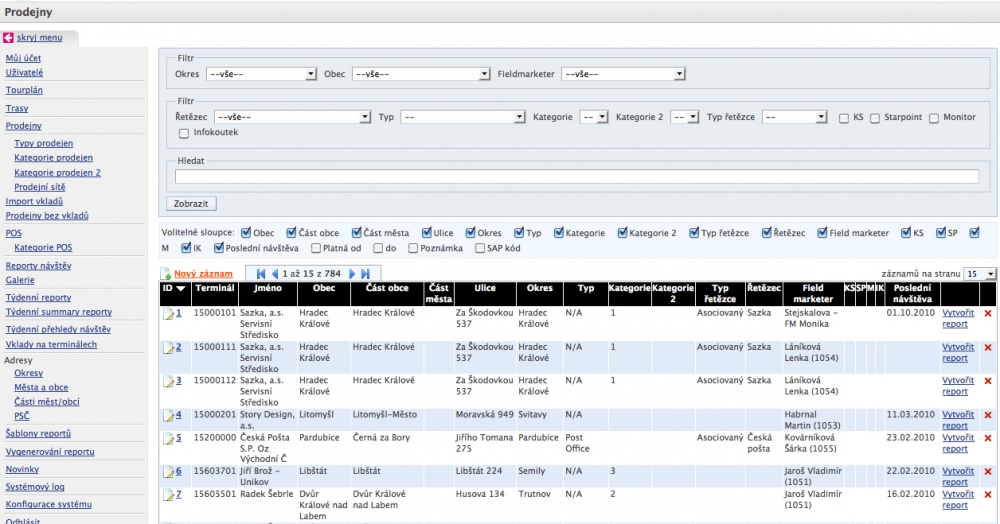Image resolution: width=1000 pixels, height=524 pixels.
Task: Open Typy prodejen submenu item
Action: click(x=43, y=143)
